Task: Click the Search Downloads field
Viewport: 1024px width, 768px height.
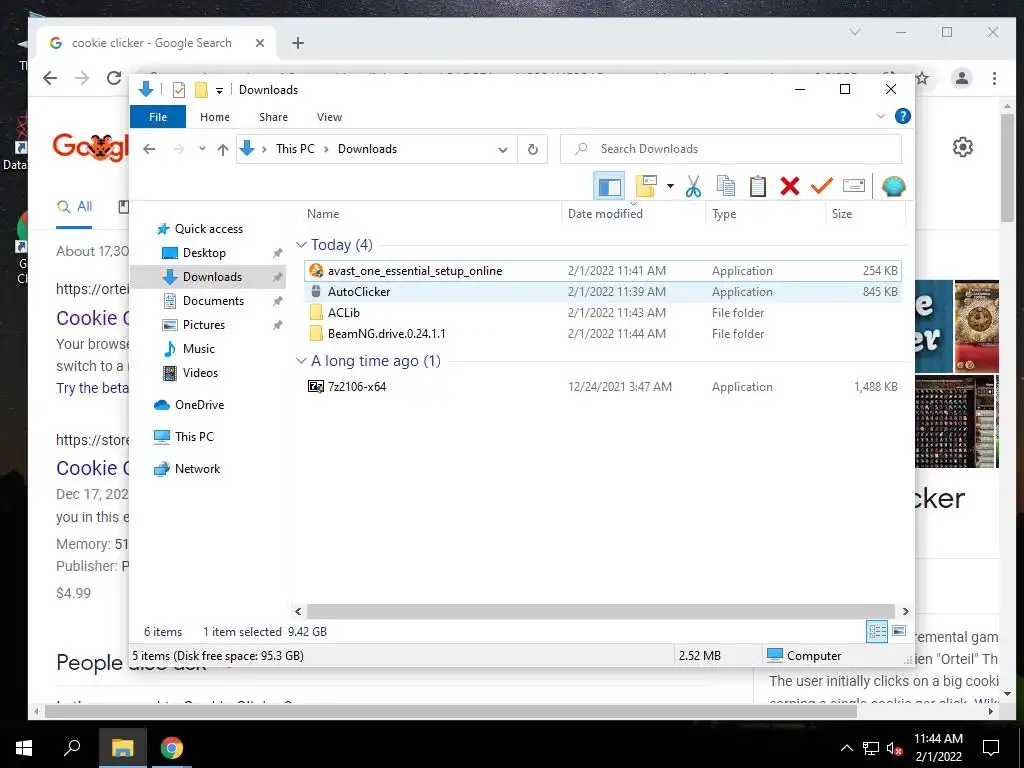Action: tap(731, 149)
